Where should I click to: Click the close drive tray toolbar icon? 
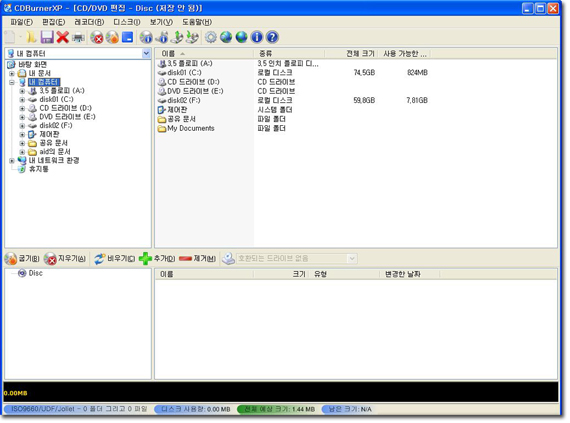point(193,37)
